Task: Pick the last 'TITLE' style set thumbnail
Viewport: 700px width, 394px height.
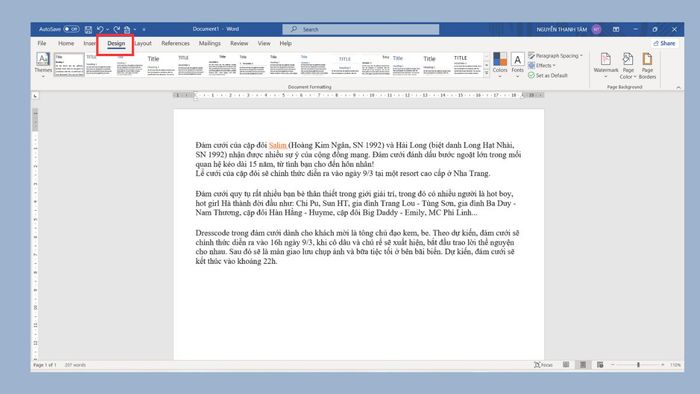Action: (x=467, y=65)
